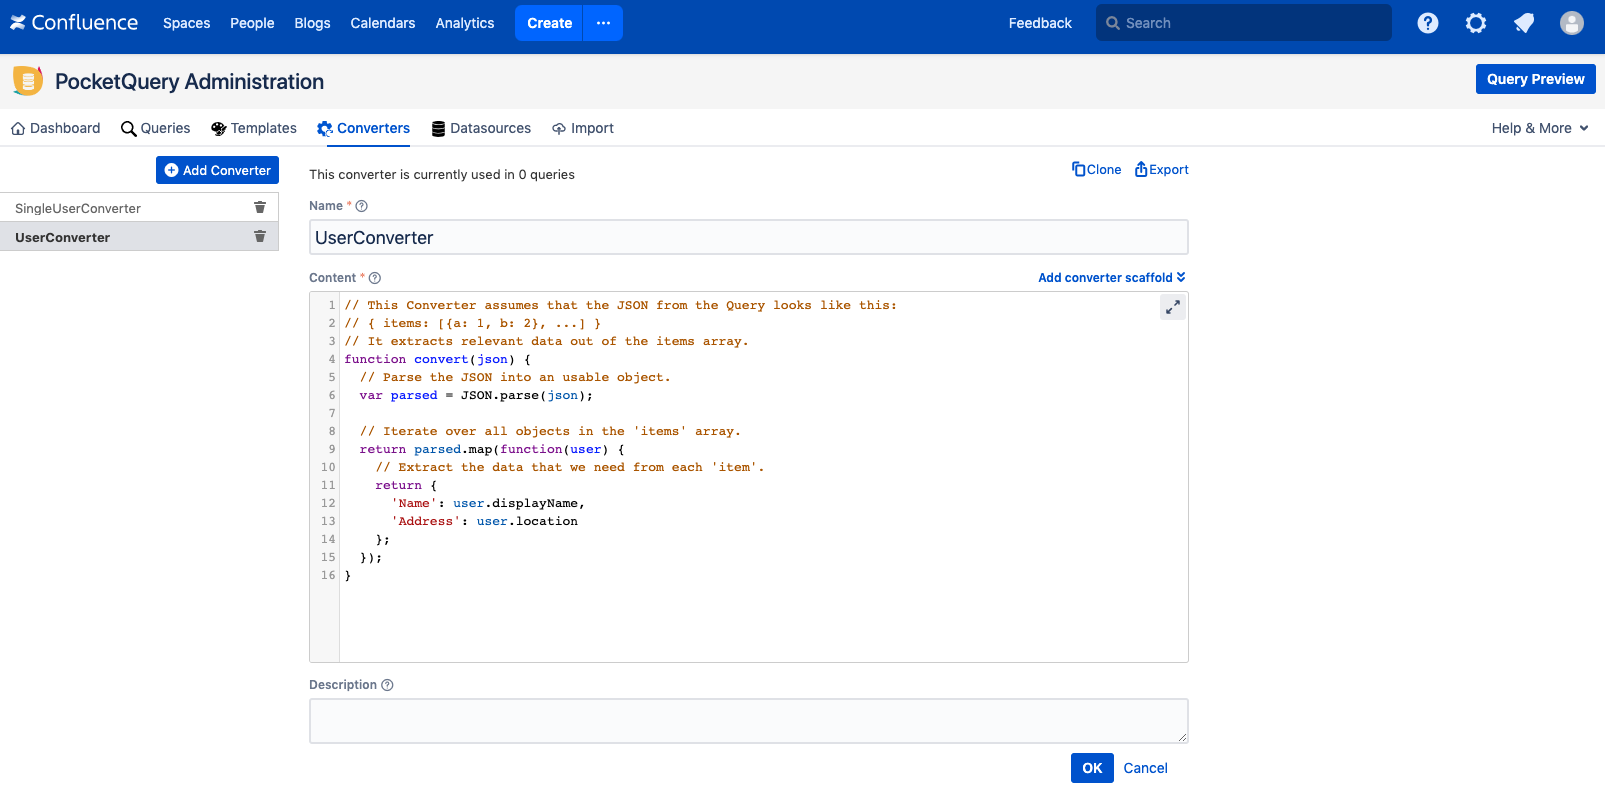Viewport: 1605px width, 793px height.
Task: Open the settings gear menu
Action: (1475, 23)
